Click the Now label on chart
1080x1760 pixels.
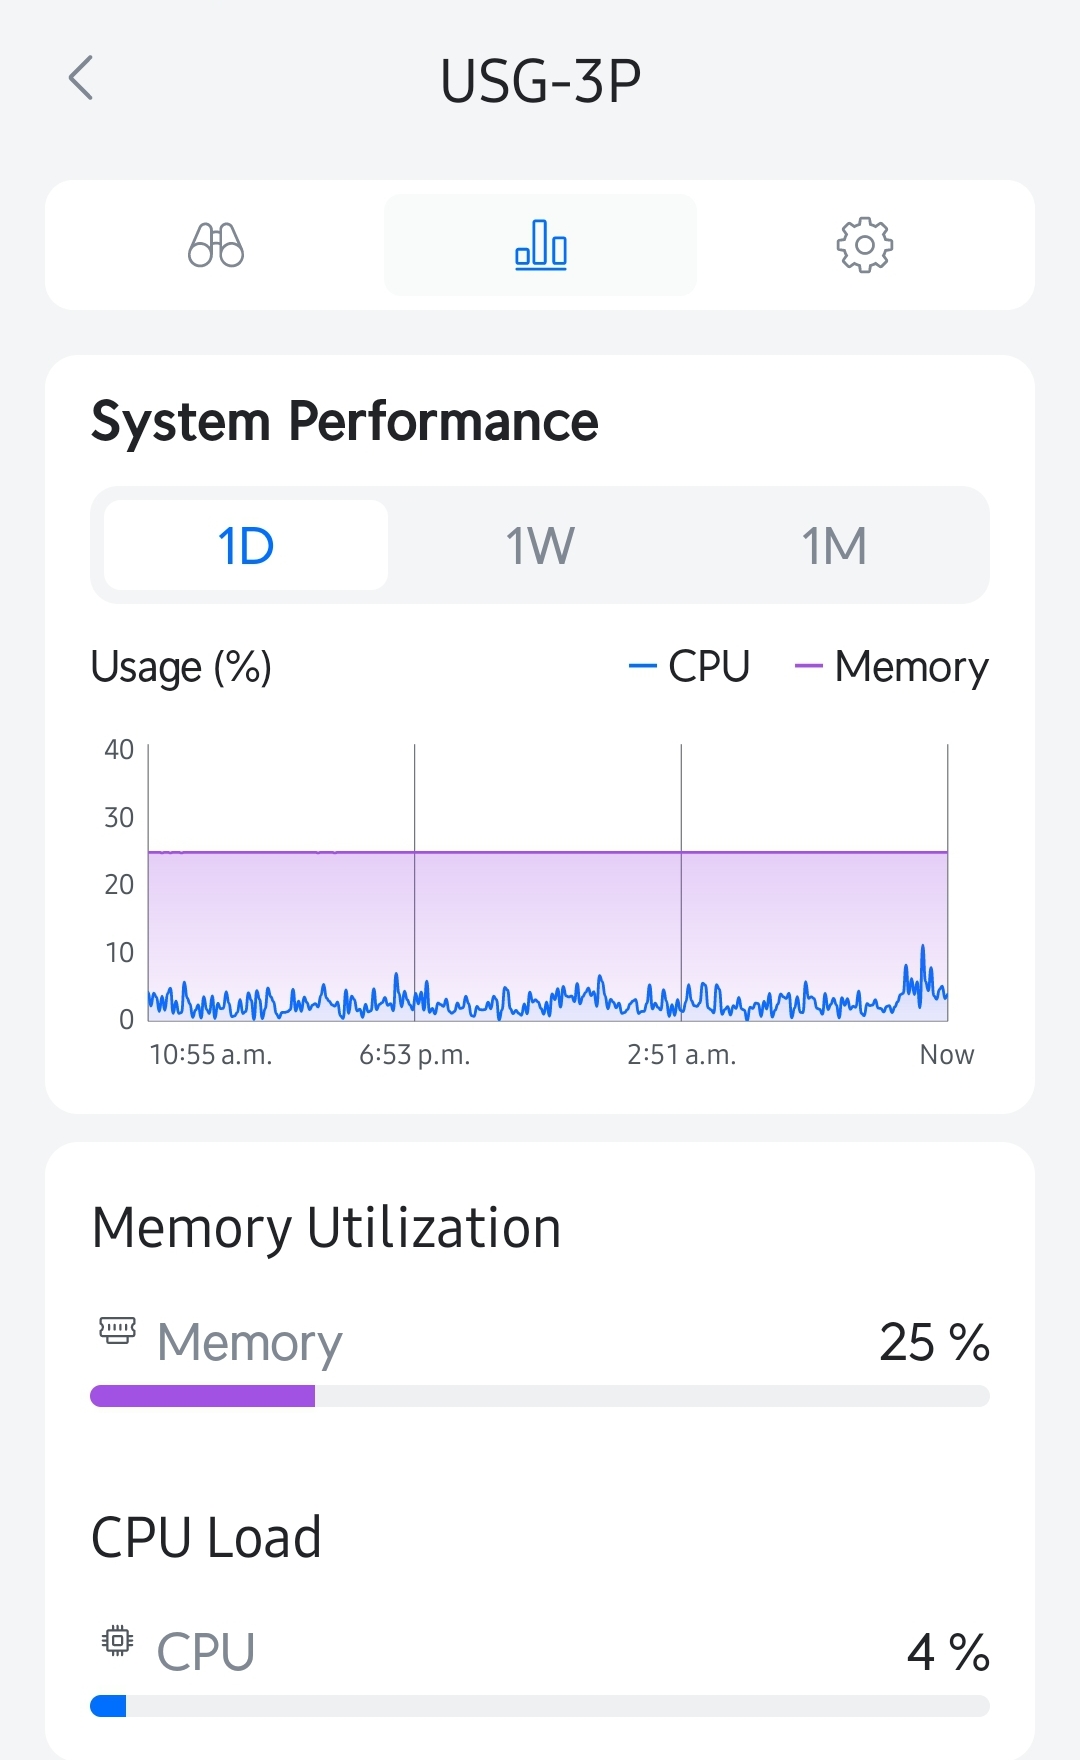[x=947, y=1055]
